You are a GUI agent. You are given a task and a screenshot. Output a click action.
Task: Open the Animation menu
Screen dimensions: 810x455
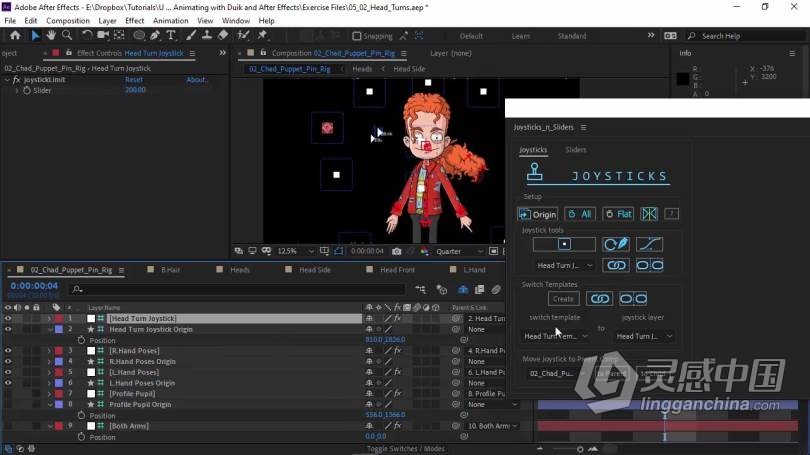point(170,21)
